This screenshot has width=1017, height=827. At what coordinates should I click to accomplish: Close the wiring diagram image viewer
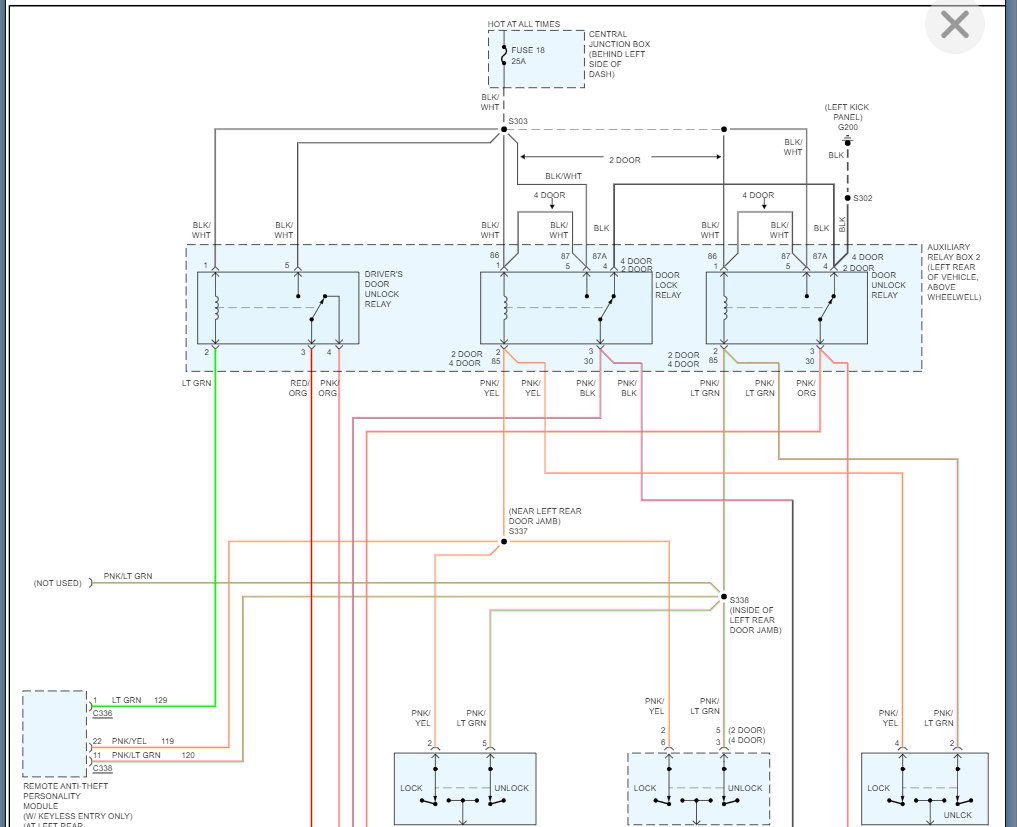[955, 25]
